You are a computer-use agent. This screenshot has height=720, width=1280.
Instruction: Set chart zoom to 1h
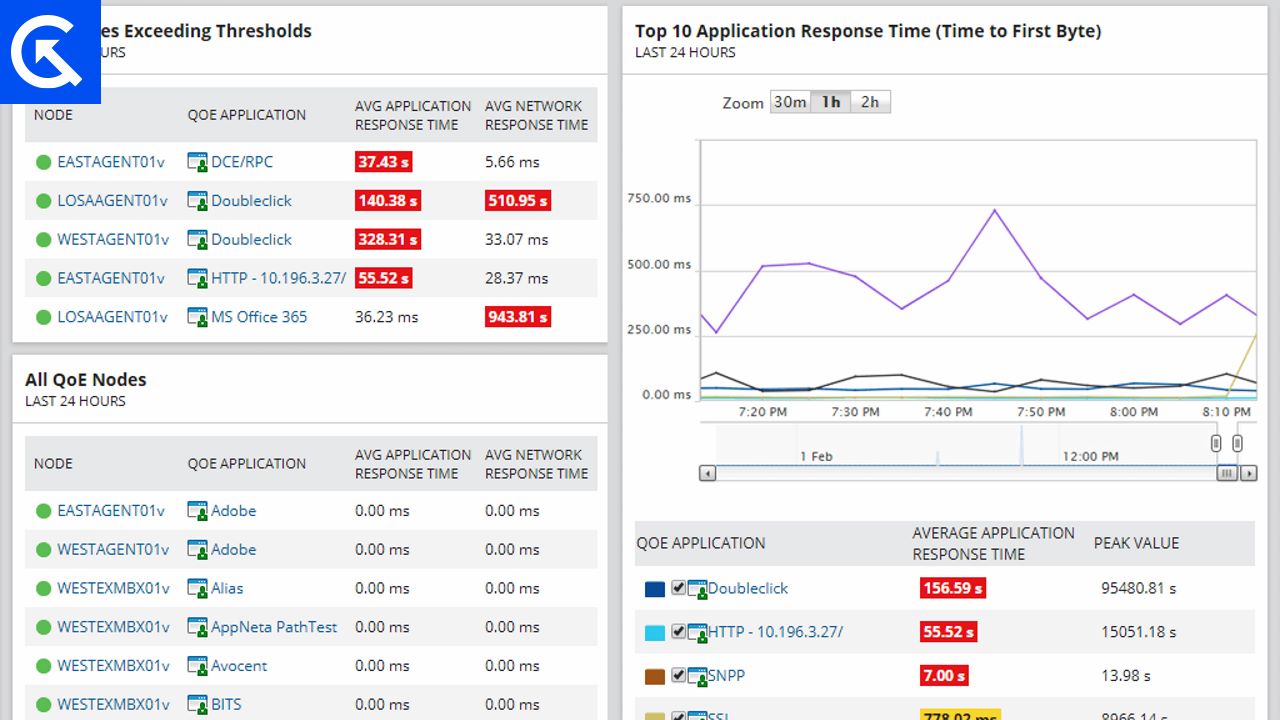point(831,102)
